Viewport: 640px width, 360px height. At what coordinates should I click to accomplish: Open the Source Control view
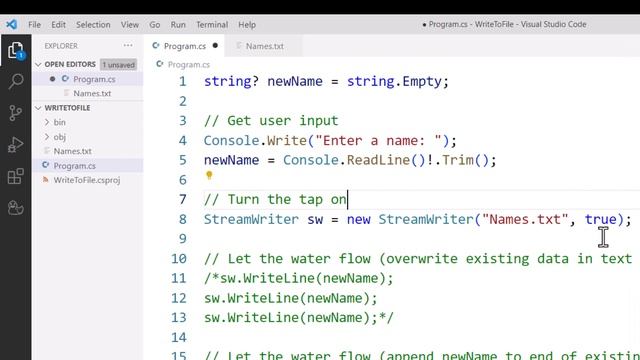tap(16, 113)
